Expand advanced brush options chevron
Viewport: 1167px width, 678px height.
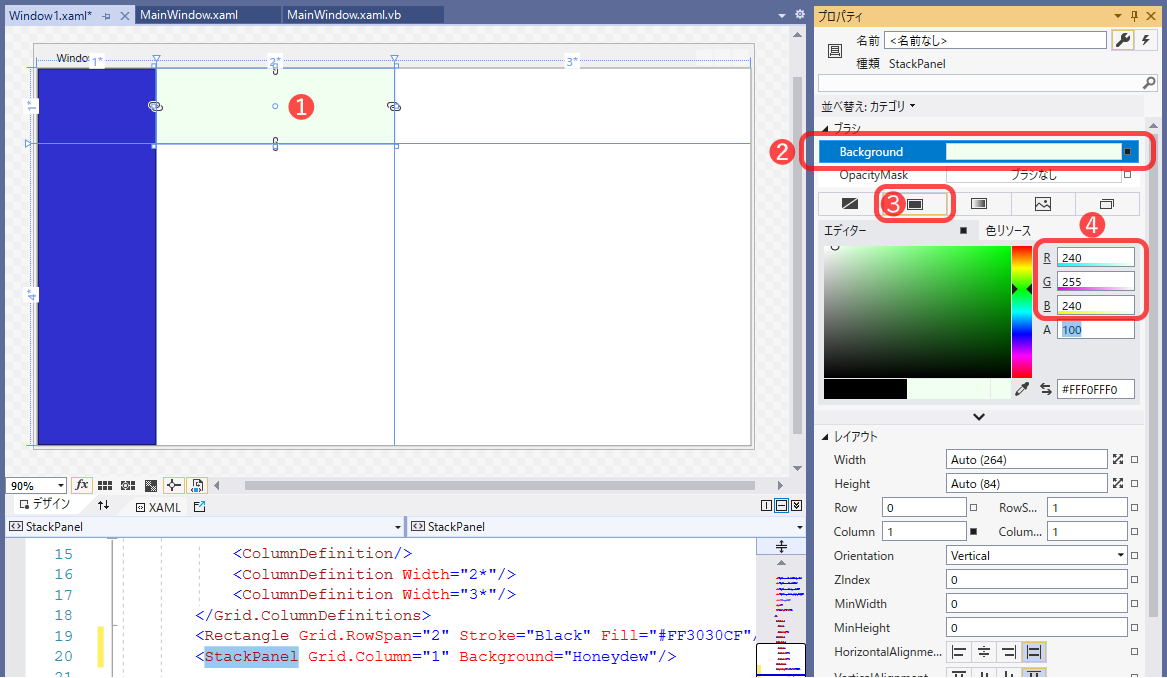[979, 417]
